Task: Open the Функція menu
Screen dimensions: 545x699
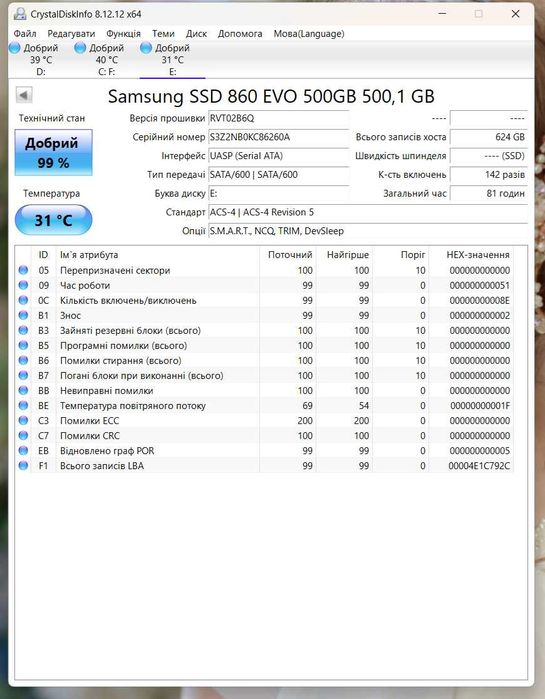Action: coord(123,34)
